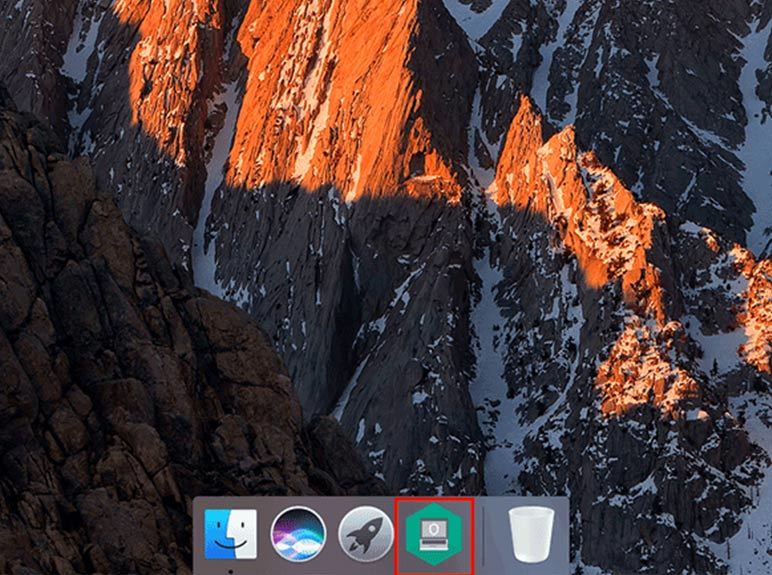Open the Trash in the Dock
Viewport: 772px width, 575px height.
click(531, 534)
